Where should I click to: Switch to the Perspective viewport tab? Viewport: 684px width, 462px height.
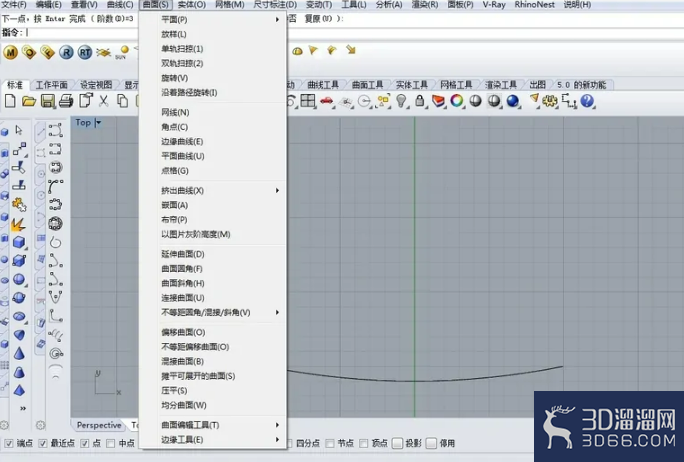[99, 425]
